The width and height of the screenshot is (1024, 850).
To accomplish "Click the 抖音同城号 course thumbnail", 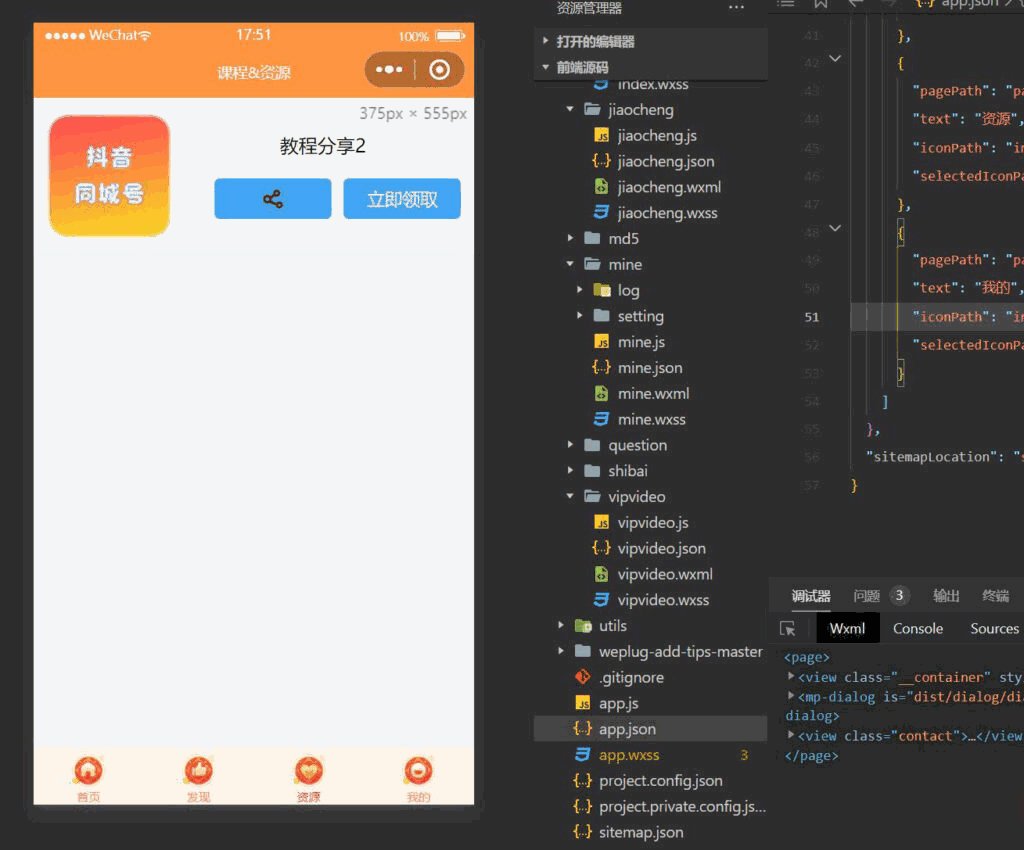I will click(x=109, y=176).
